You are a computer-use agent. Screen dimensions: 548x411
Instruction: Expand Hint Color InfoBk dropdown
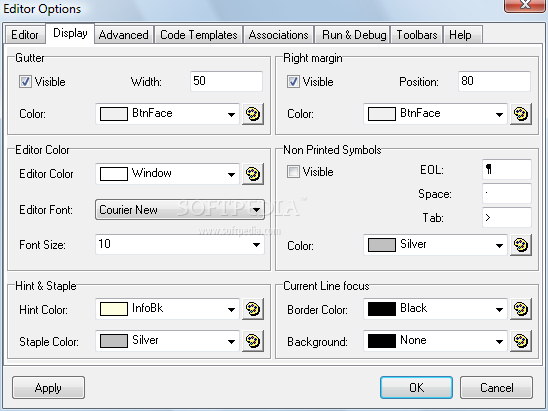tap(231, 309)
